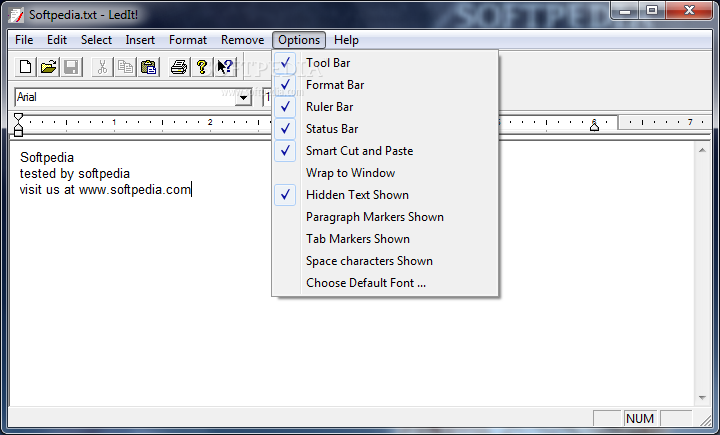The image size is (720, 435).
Task: Click the Copy icon in toolbar
Action: tap(125, 67)
